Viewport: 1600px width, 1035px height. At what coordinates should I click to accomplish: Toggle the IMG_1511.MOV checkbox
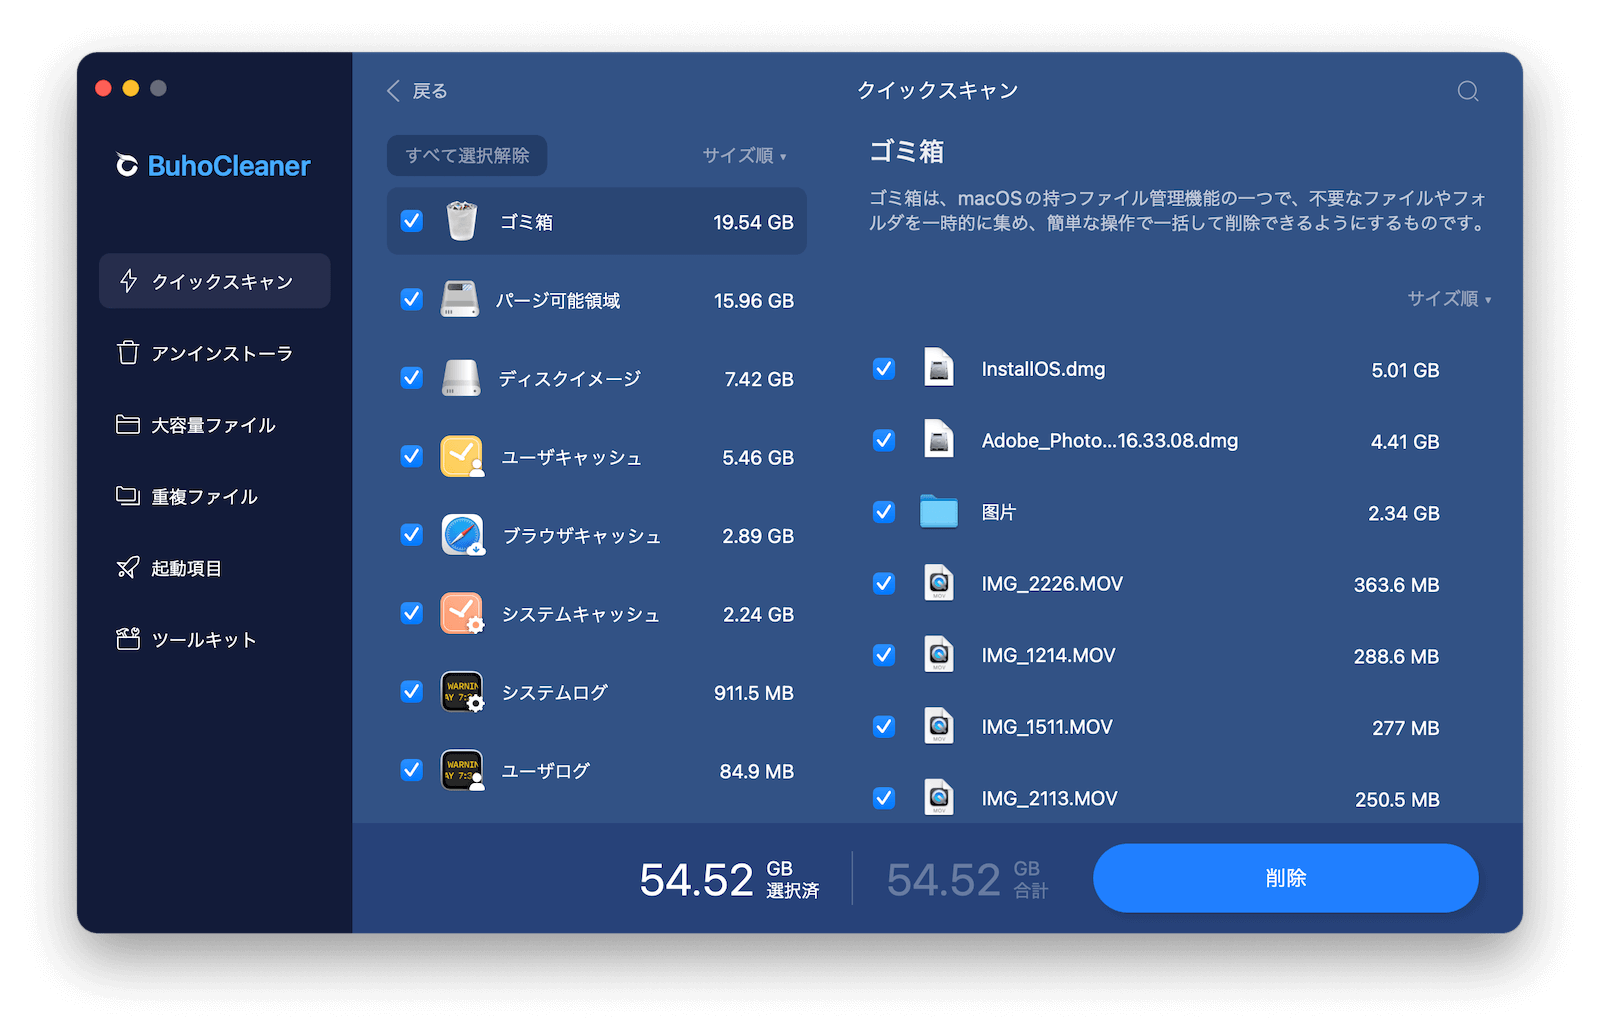[884, 726]
